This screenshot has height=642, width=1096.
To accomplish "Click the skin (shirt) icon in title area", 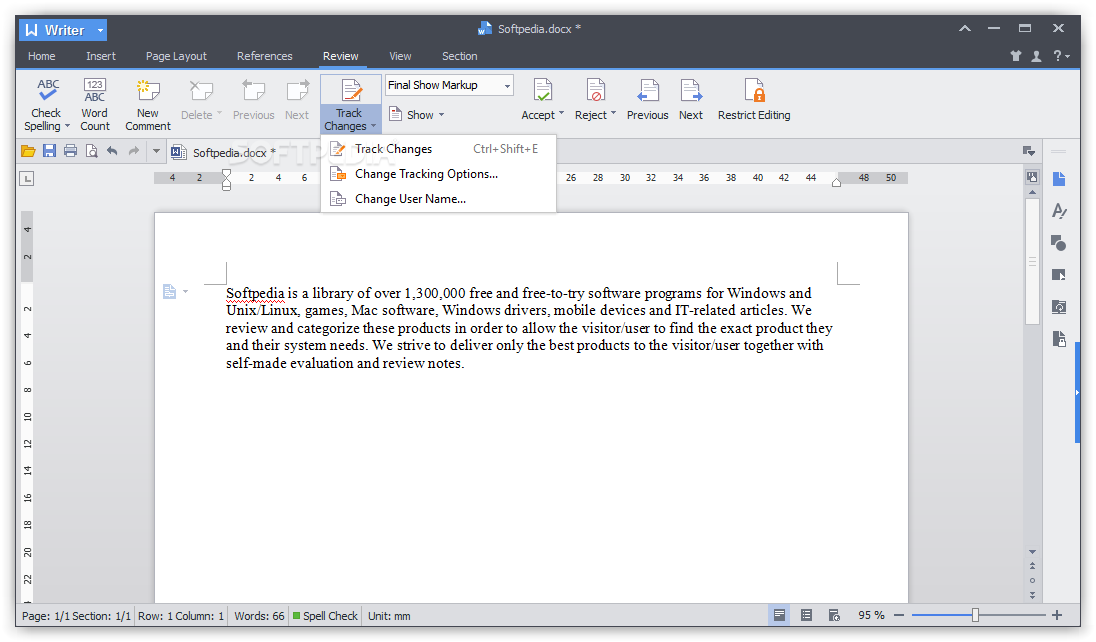I will click(1016, 56).
